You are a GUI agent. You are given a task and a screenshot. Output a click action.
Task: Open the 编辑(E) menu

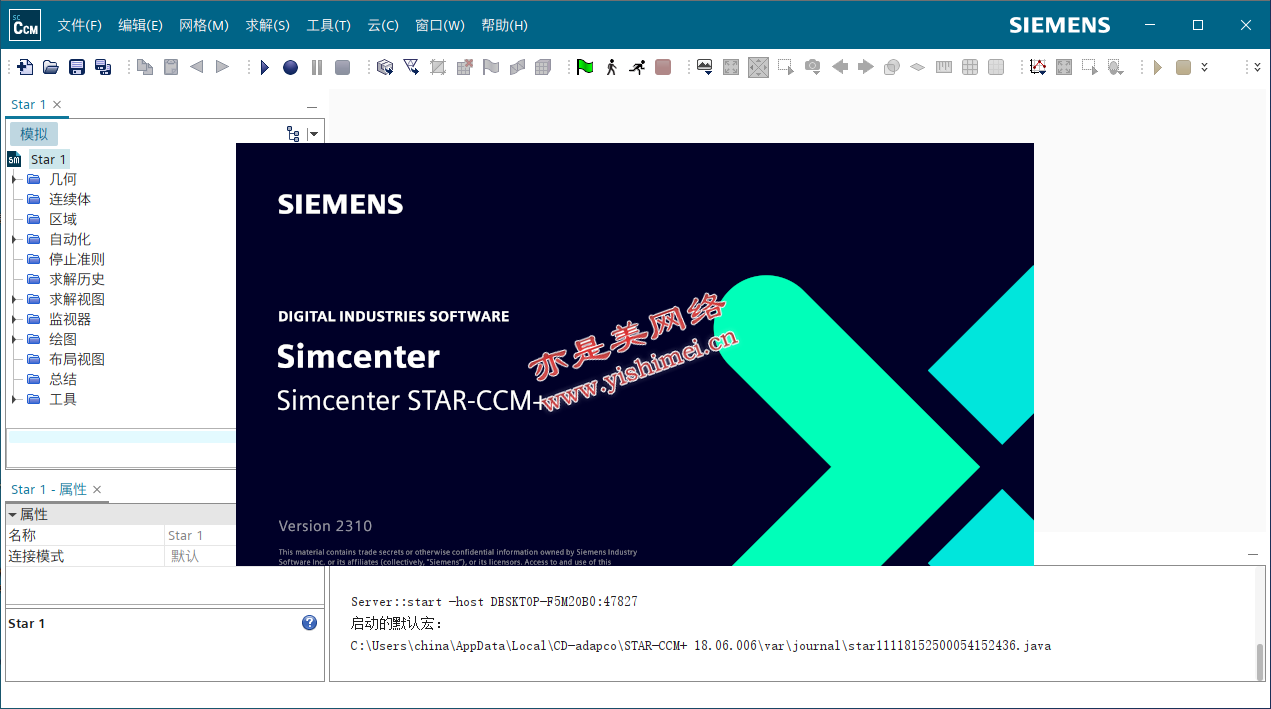point(140,25)
